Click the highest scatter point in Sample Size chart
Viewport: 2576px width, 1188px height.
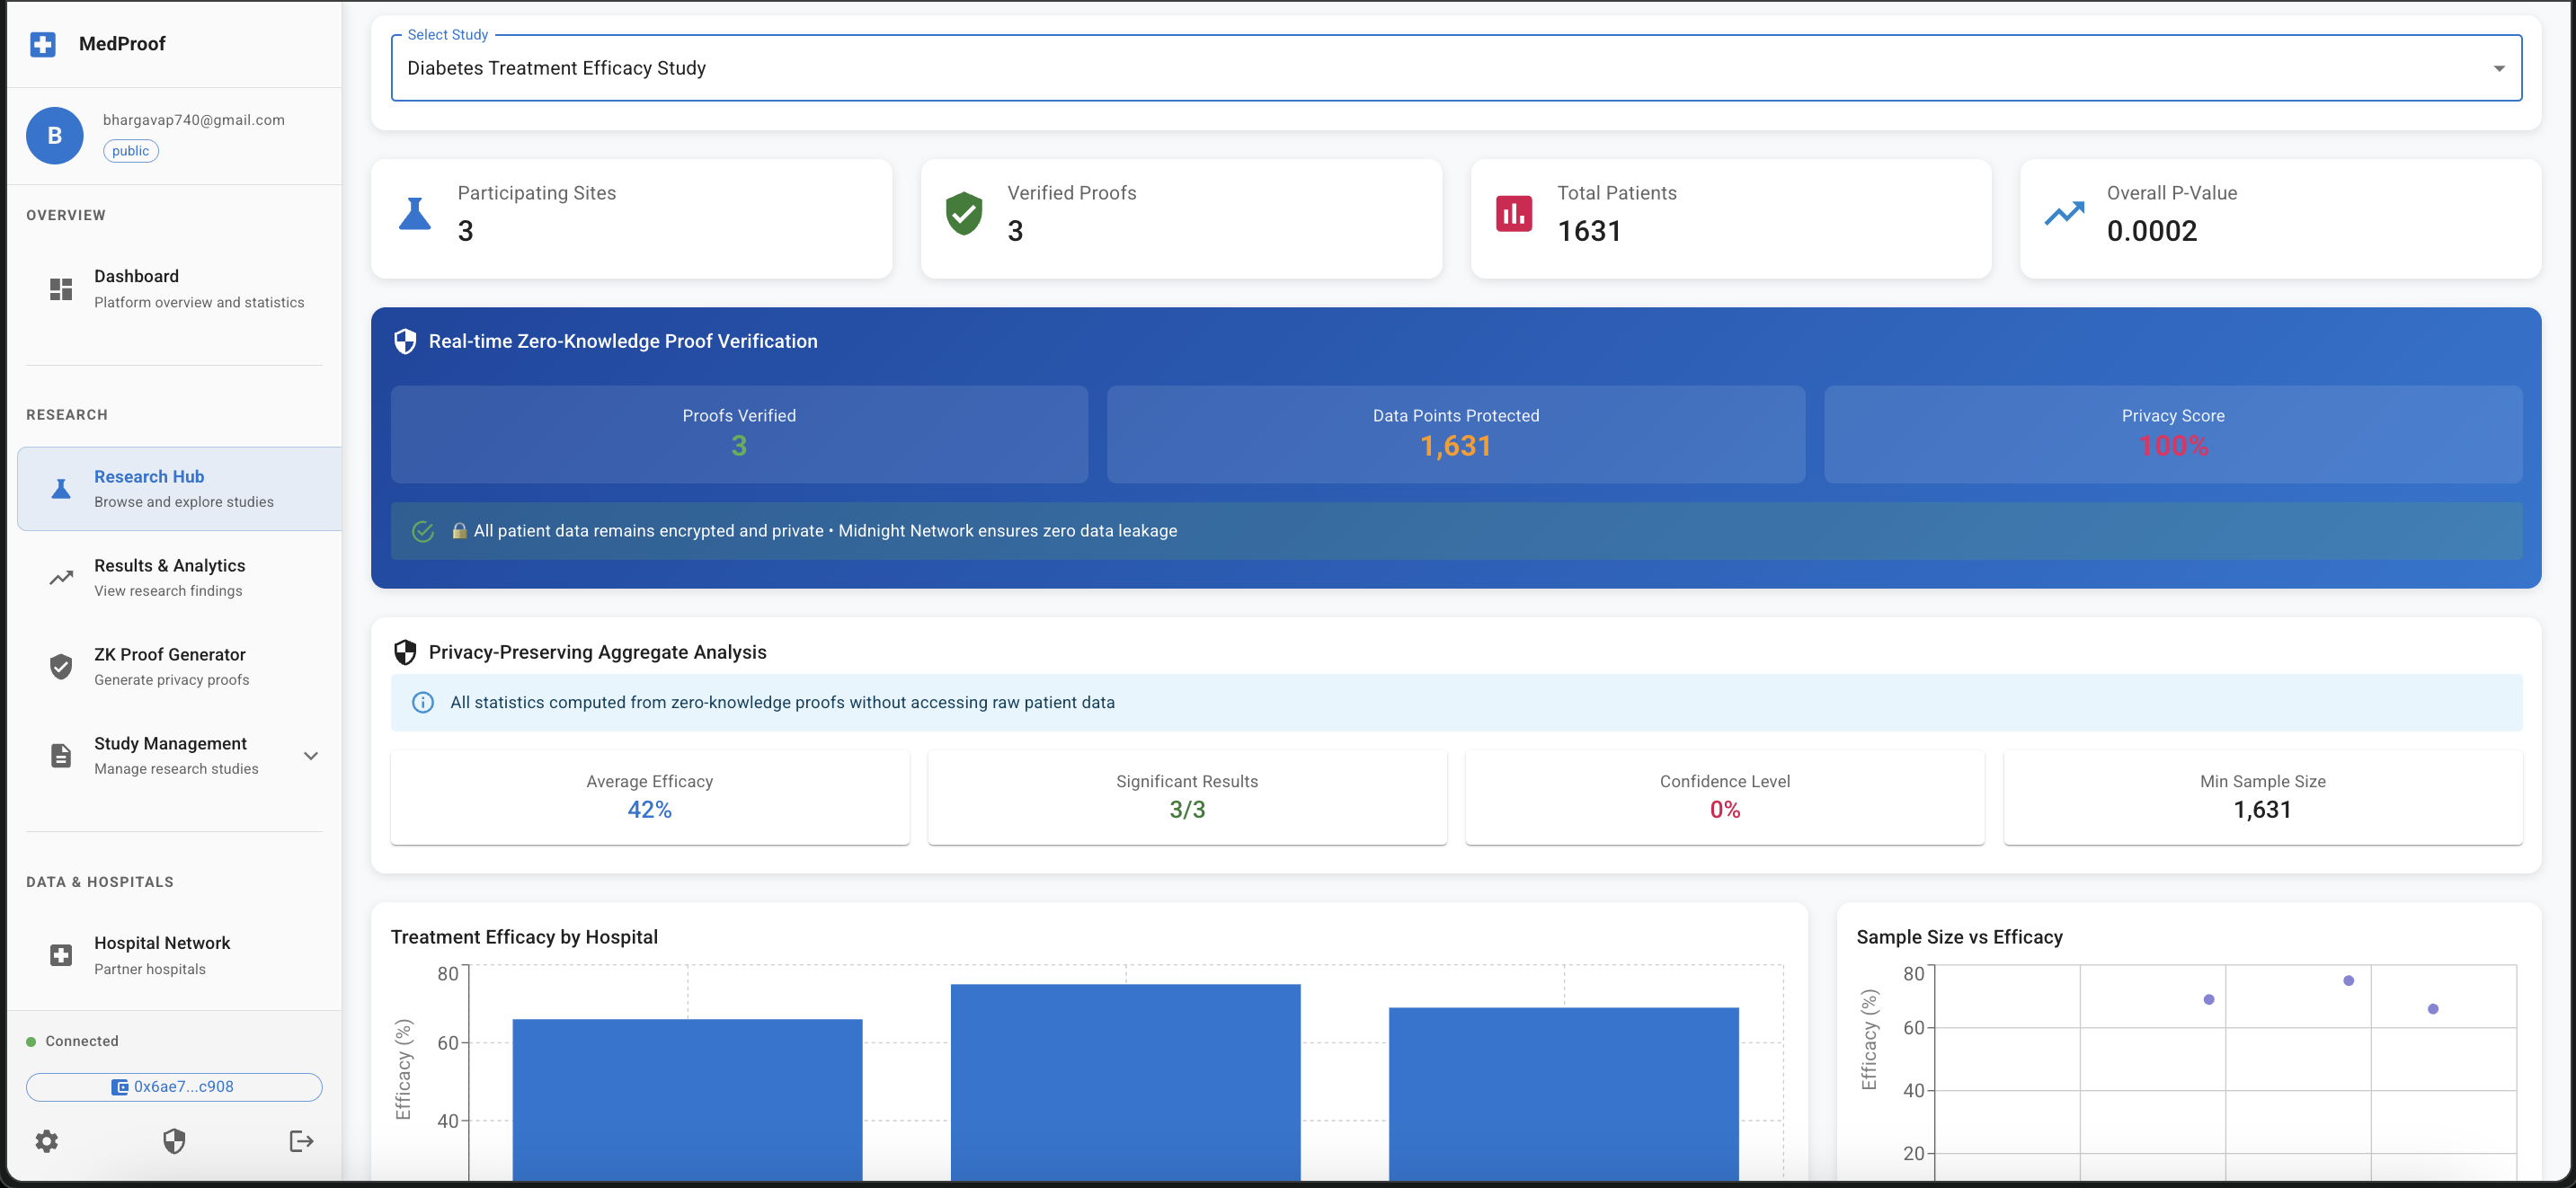click(x=2348, y=981)
